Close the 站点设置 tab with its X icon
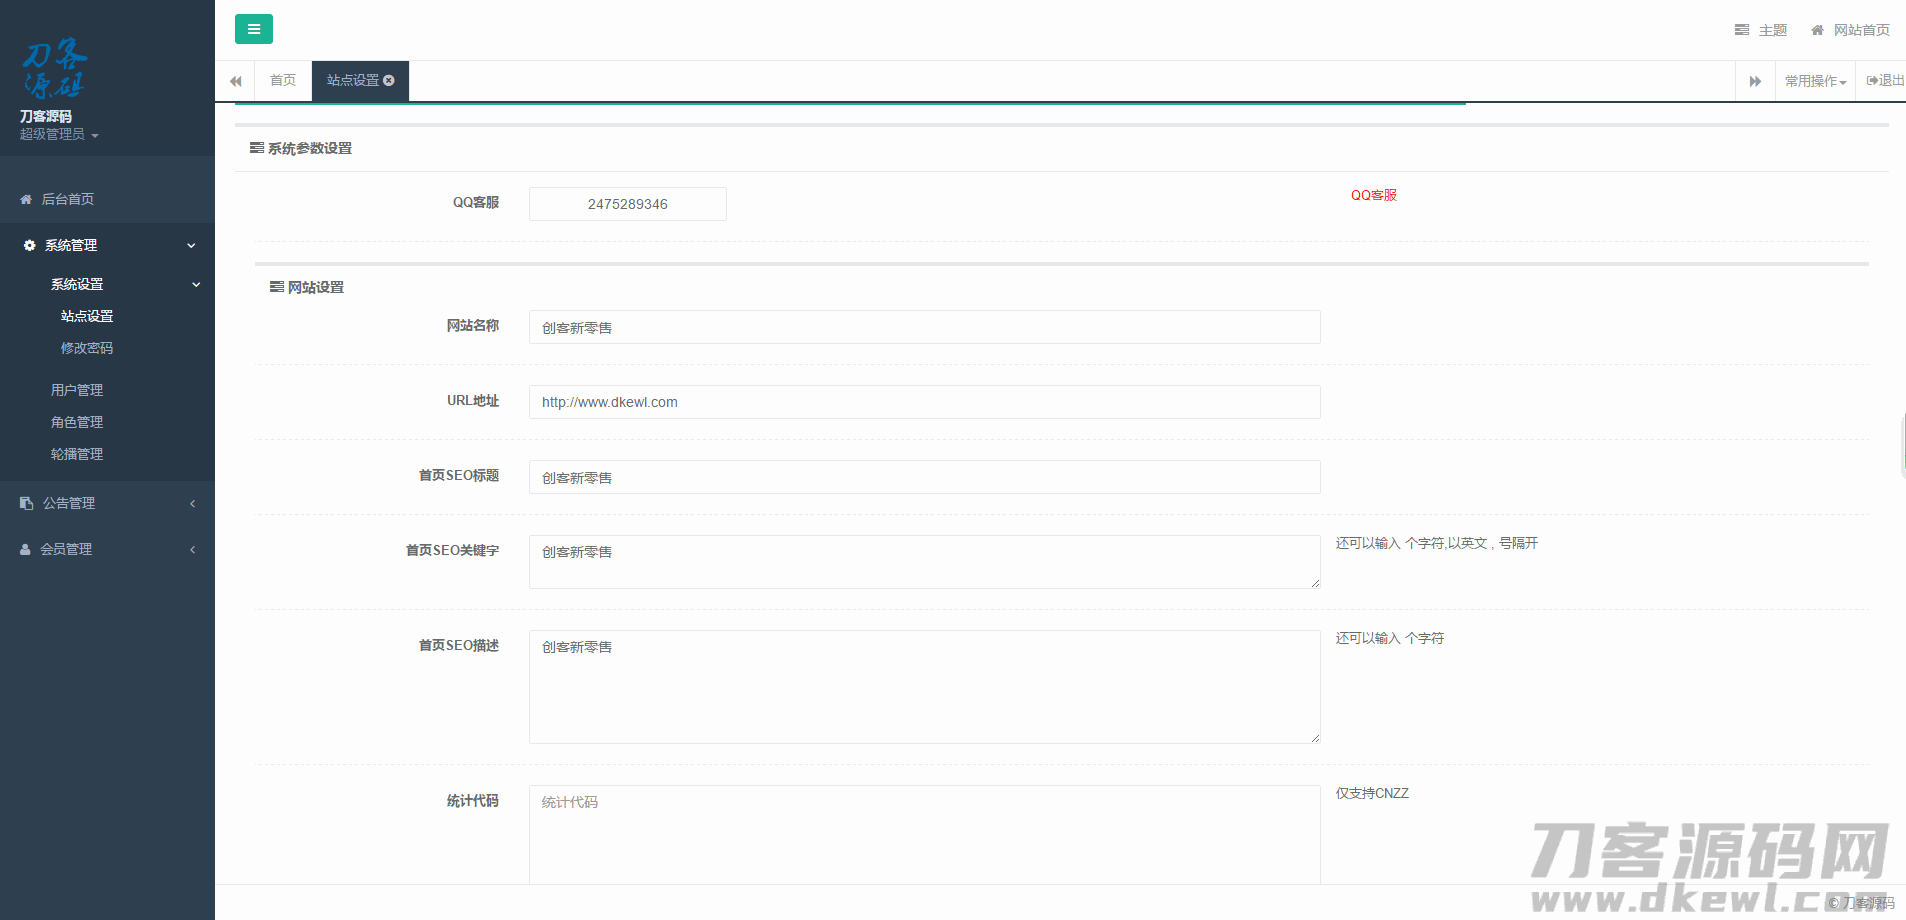Image resolution: width=1906 pixels, height=920 pixels. (389, 80)
